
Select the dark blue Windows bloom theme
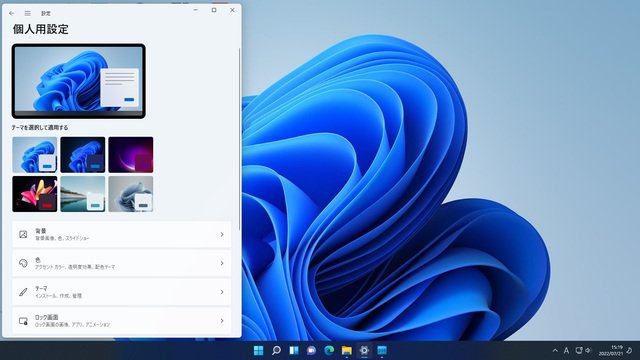tap(82, 155)
